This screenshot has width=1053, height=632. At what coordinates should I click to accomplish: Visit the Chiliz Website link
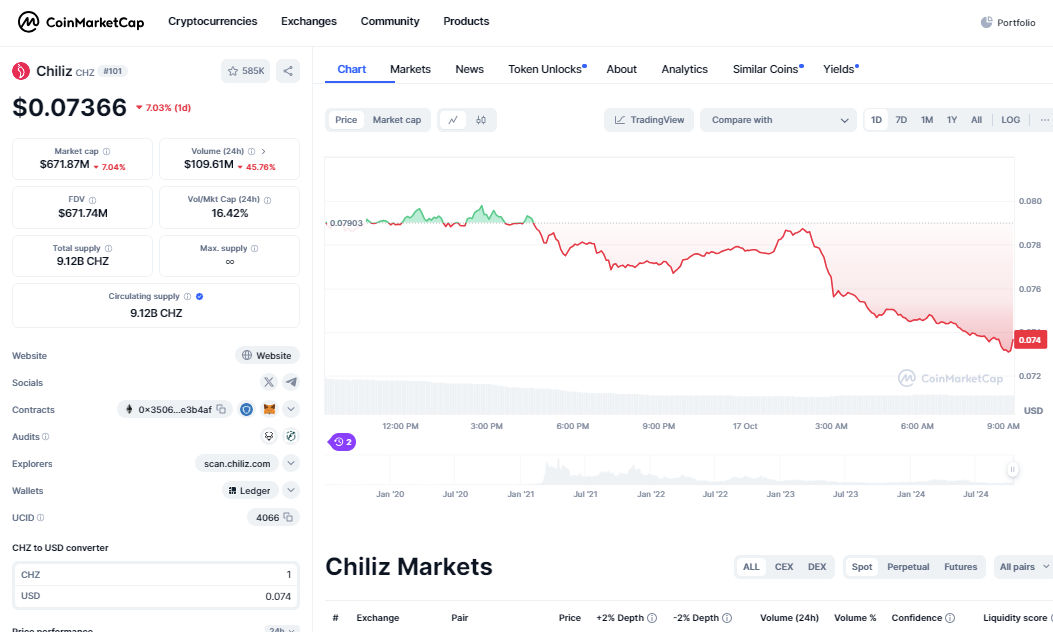(267, 355)
